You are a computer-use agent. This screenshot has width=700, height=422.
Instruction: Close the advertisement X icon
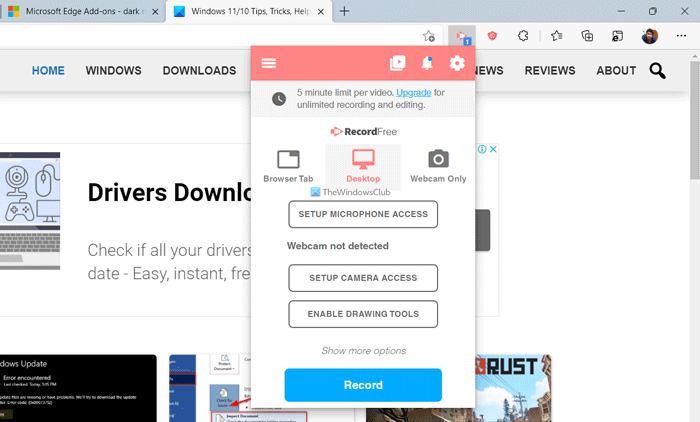coord(493,149)
